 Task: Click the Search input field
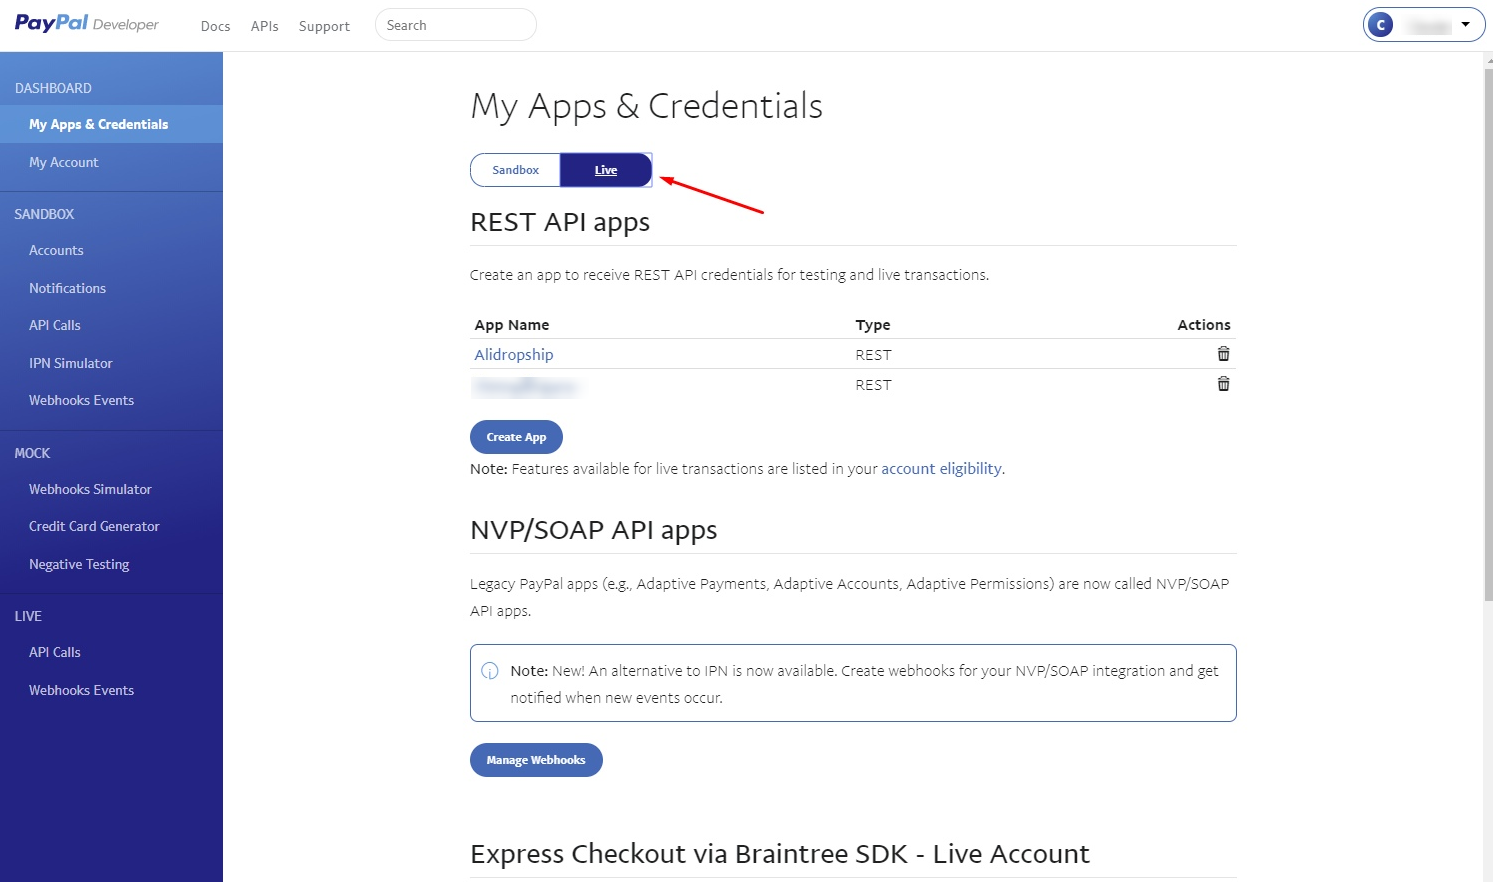[x=456, y=25]
